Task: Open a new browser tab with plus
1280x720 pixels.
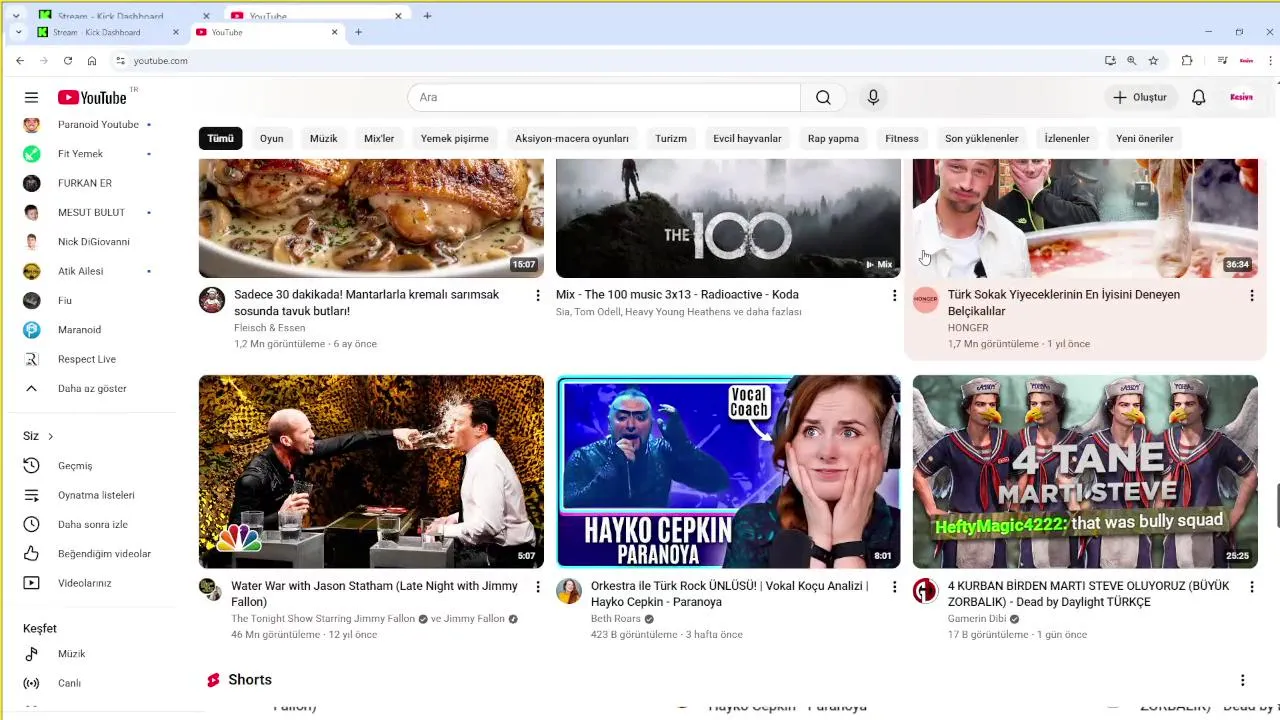Action: (358, 32)
